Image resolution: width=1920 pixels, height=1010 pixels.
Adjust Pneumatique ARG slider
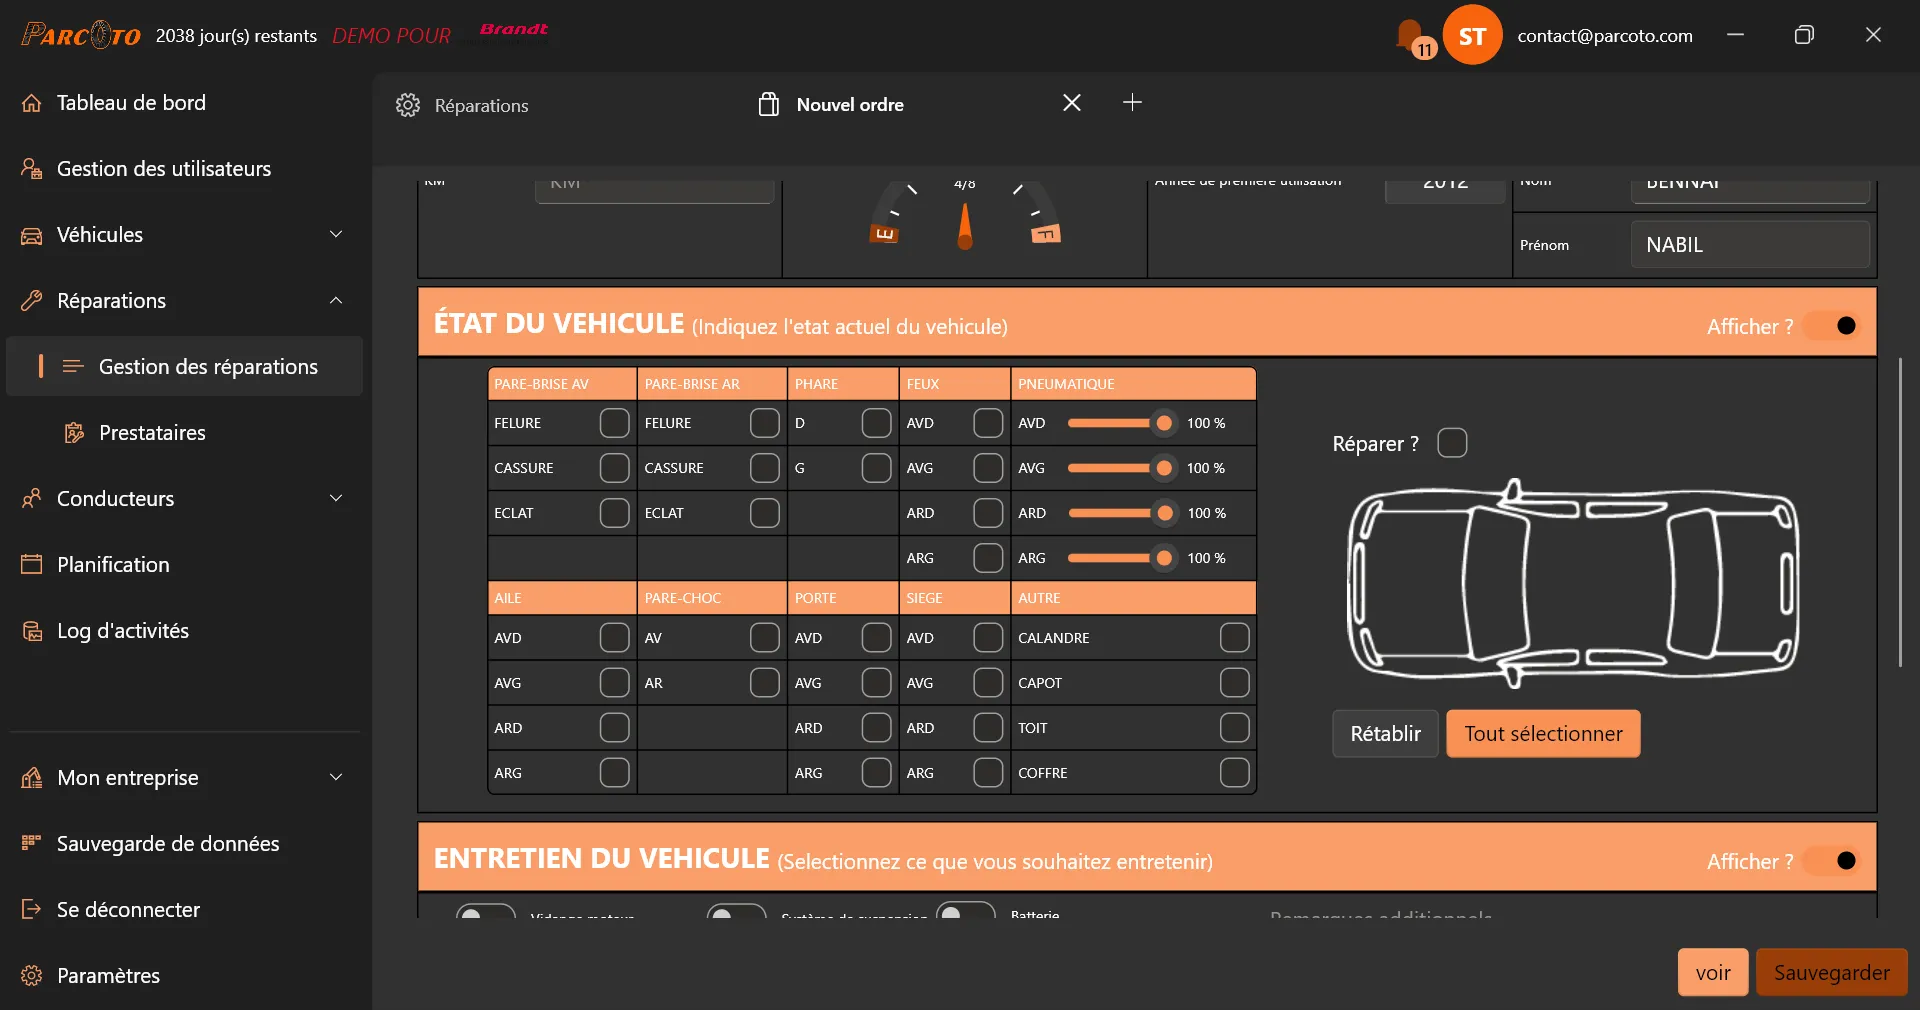click(x=1120, y=558)
